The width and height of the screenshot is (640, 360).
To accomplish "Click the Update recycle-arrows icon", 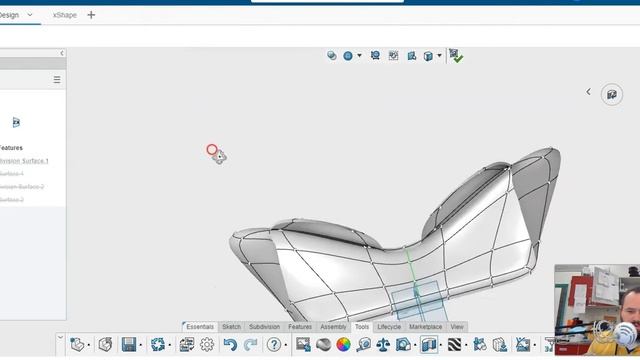I will click(x=158, y=344).
